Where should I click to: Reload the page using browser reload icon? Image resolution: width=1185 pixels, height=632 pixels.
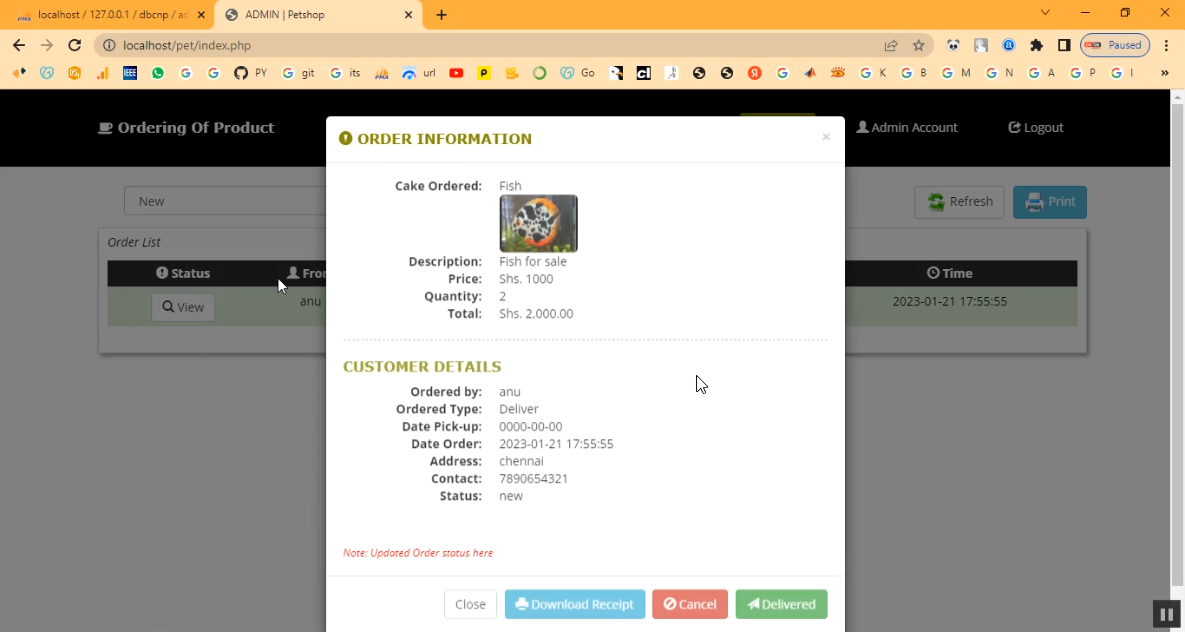(74, 45)
